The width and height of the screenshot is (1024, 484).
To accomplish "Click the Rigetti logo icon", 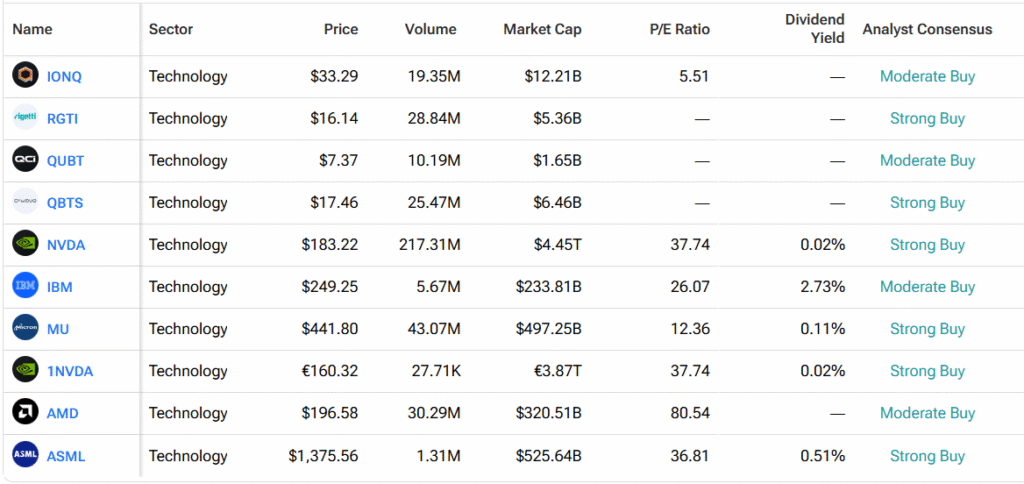I will point(25,118).
